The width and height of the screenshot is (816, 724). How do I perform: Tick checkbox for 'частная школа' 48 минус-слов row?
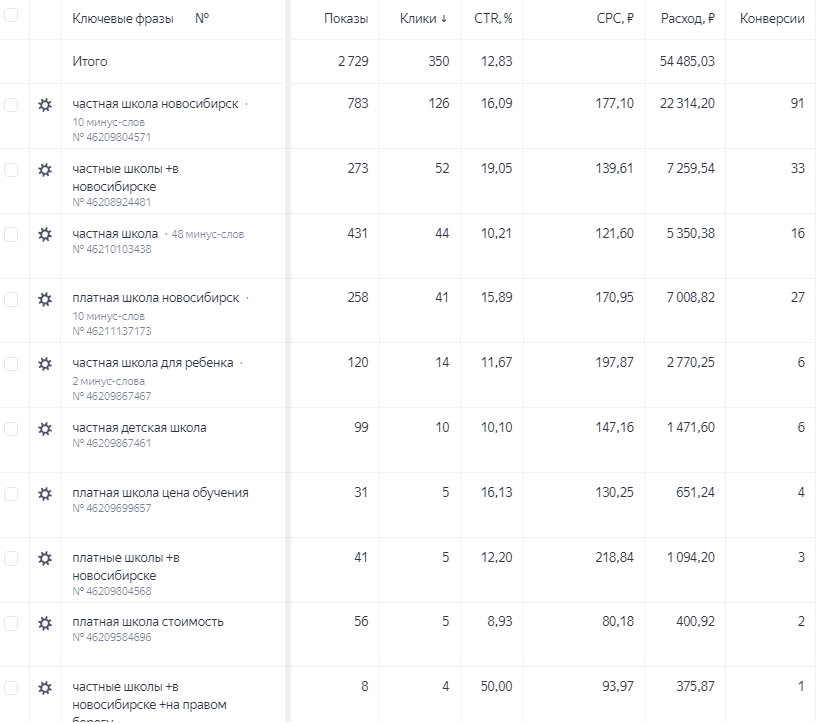(11, 234)
